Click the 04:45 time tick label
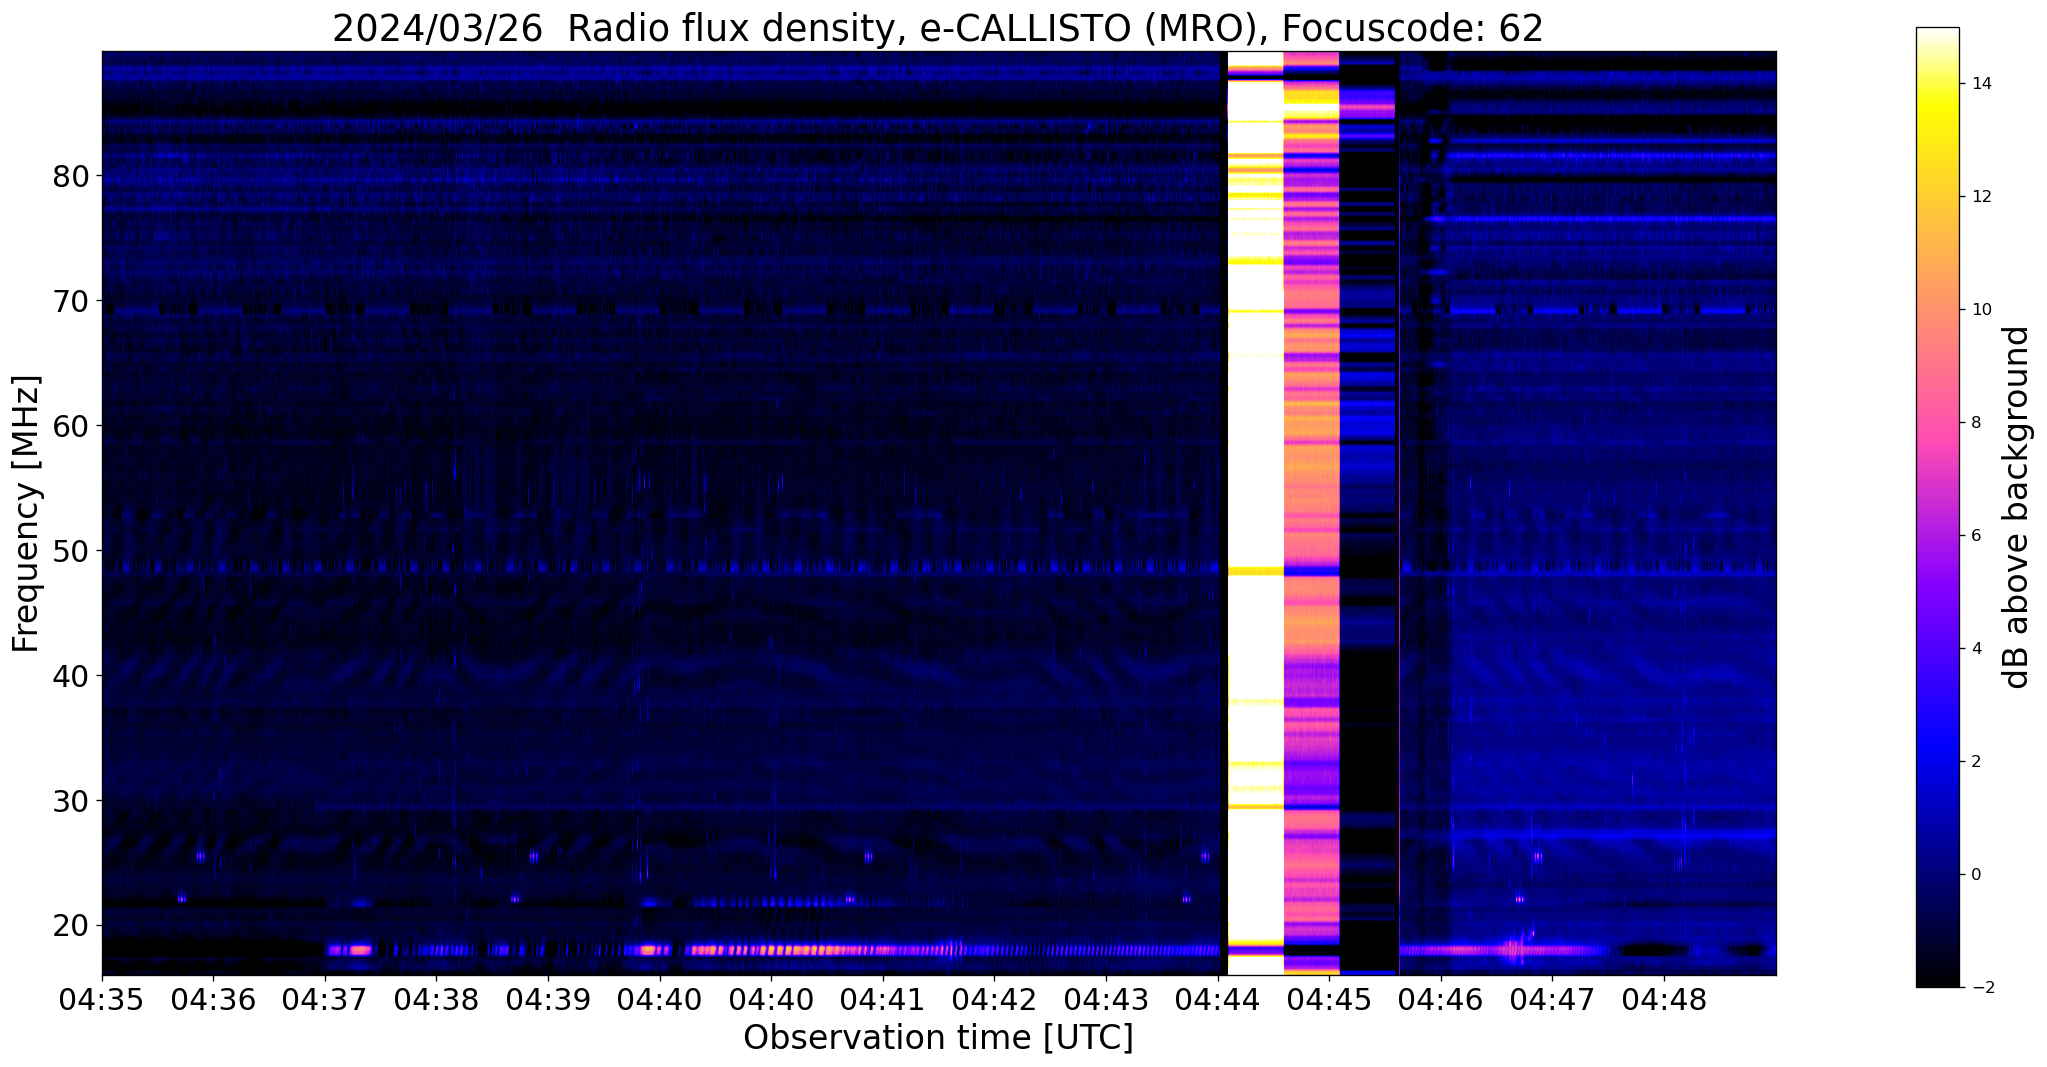The height and width of the screenshot is (1067, 2047). click(1329, 999)
